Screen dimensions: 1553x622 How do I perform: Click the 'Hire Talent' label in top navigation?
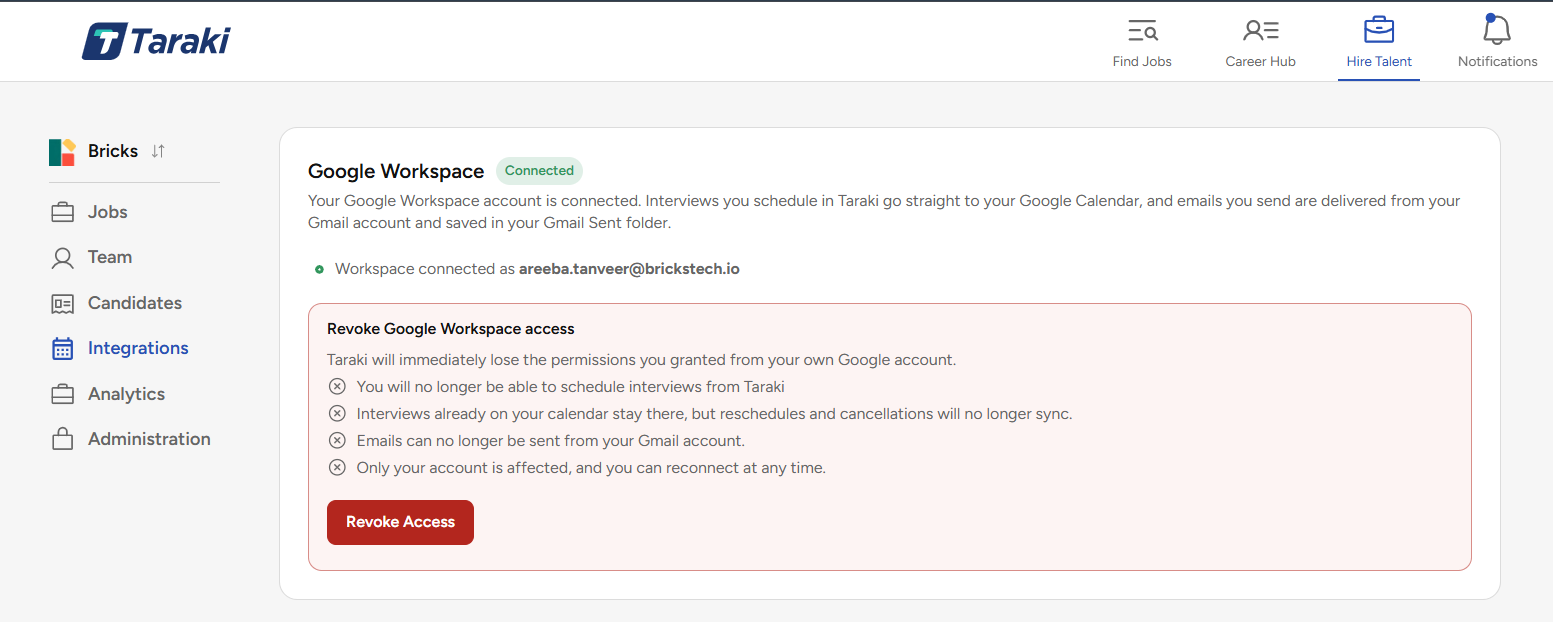1379,62
